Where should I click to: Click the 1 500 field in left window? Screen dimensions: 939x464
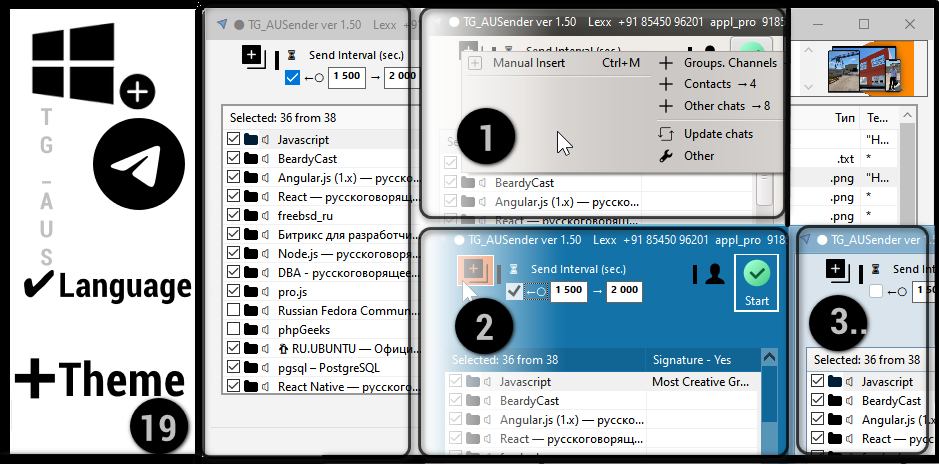pos(347,77)
